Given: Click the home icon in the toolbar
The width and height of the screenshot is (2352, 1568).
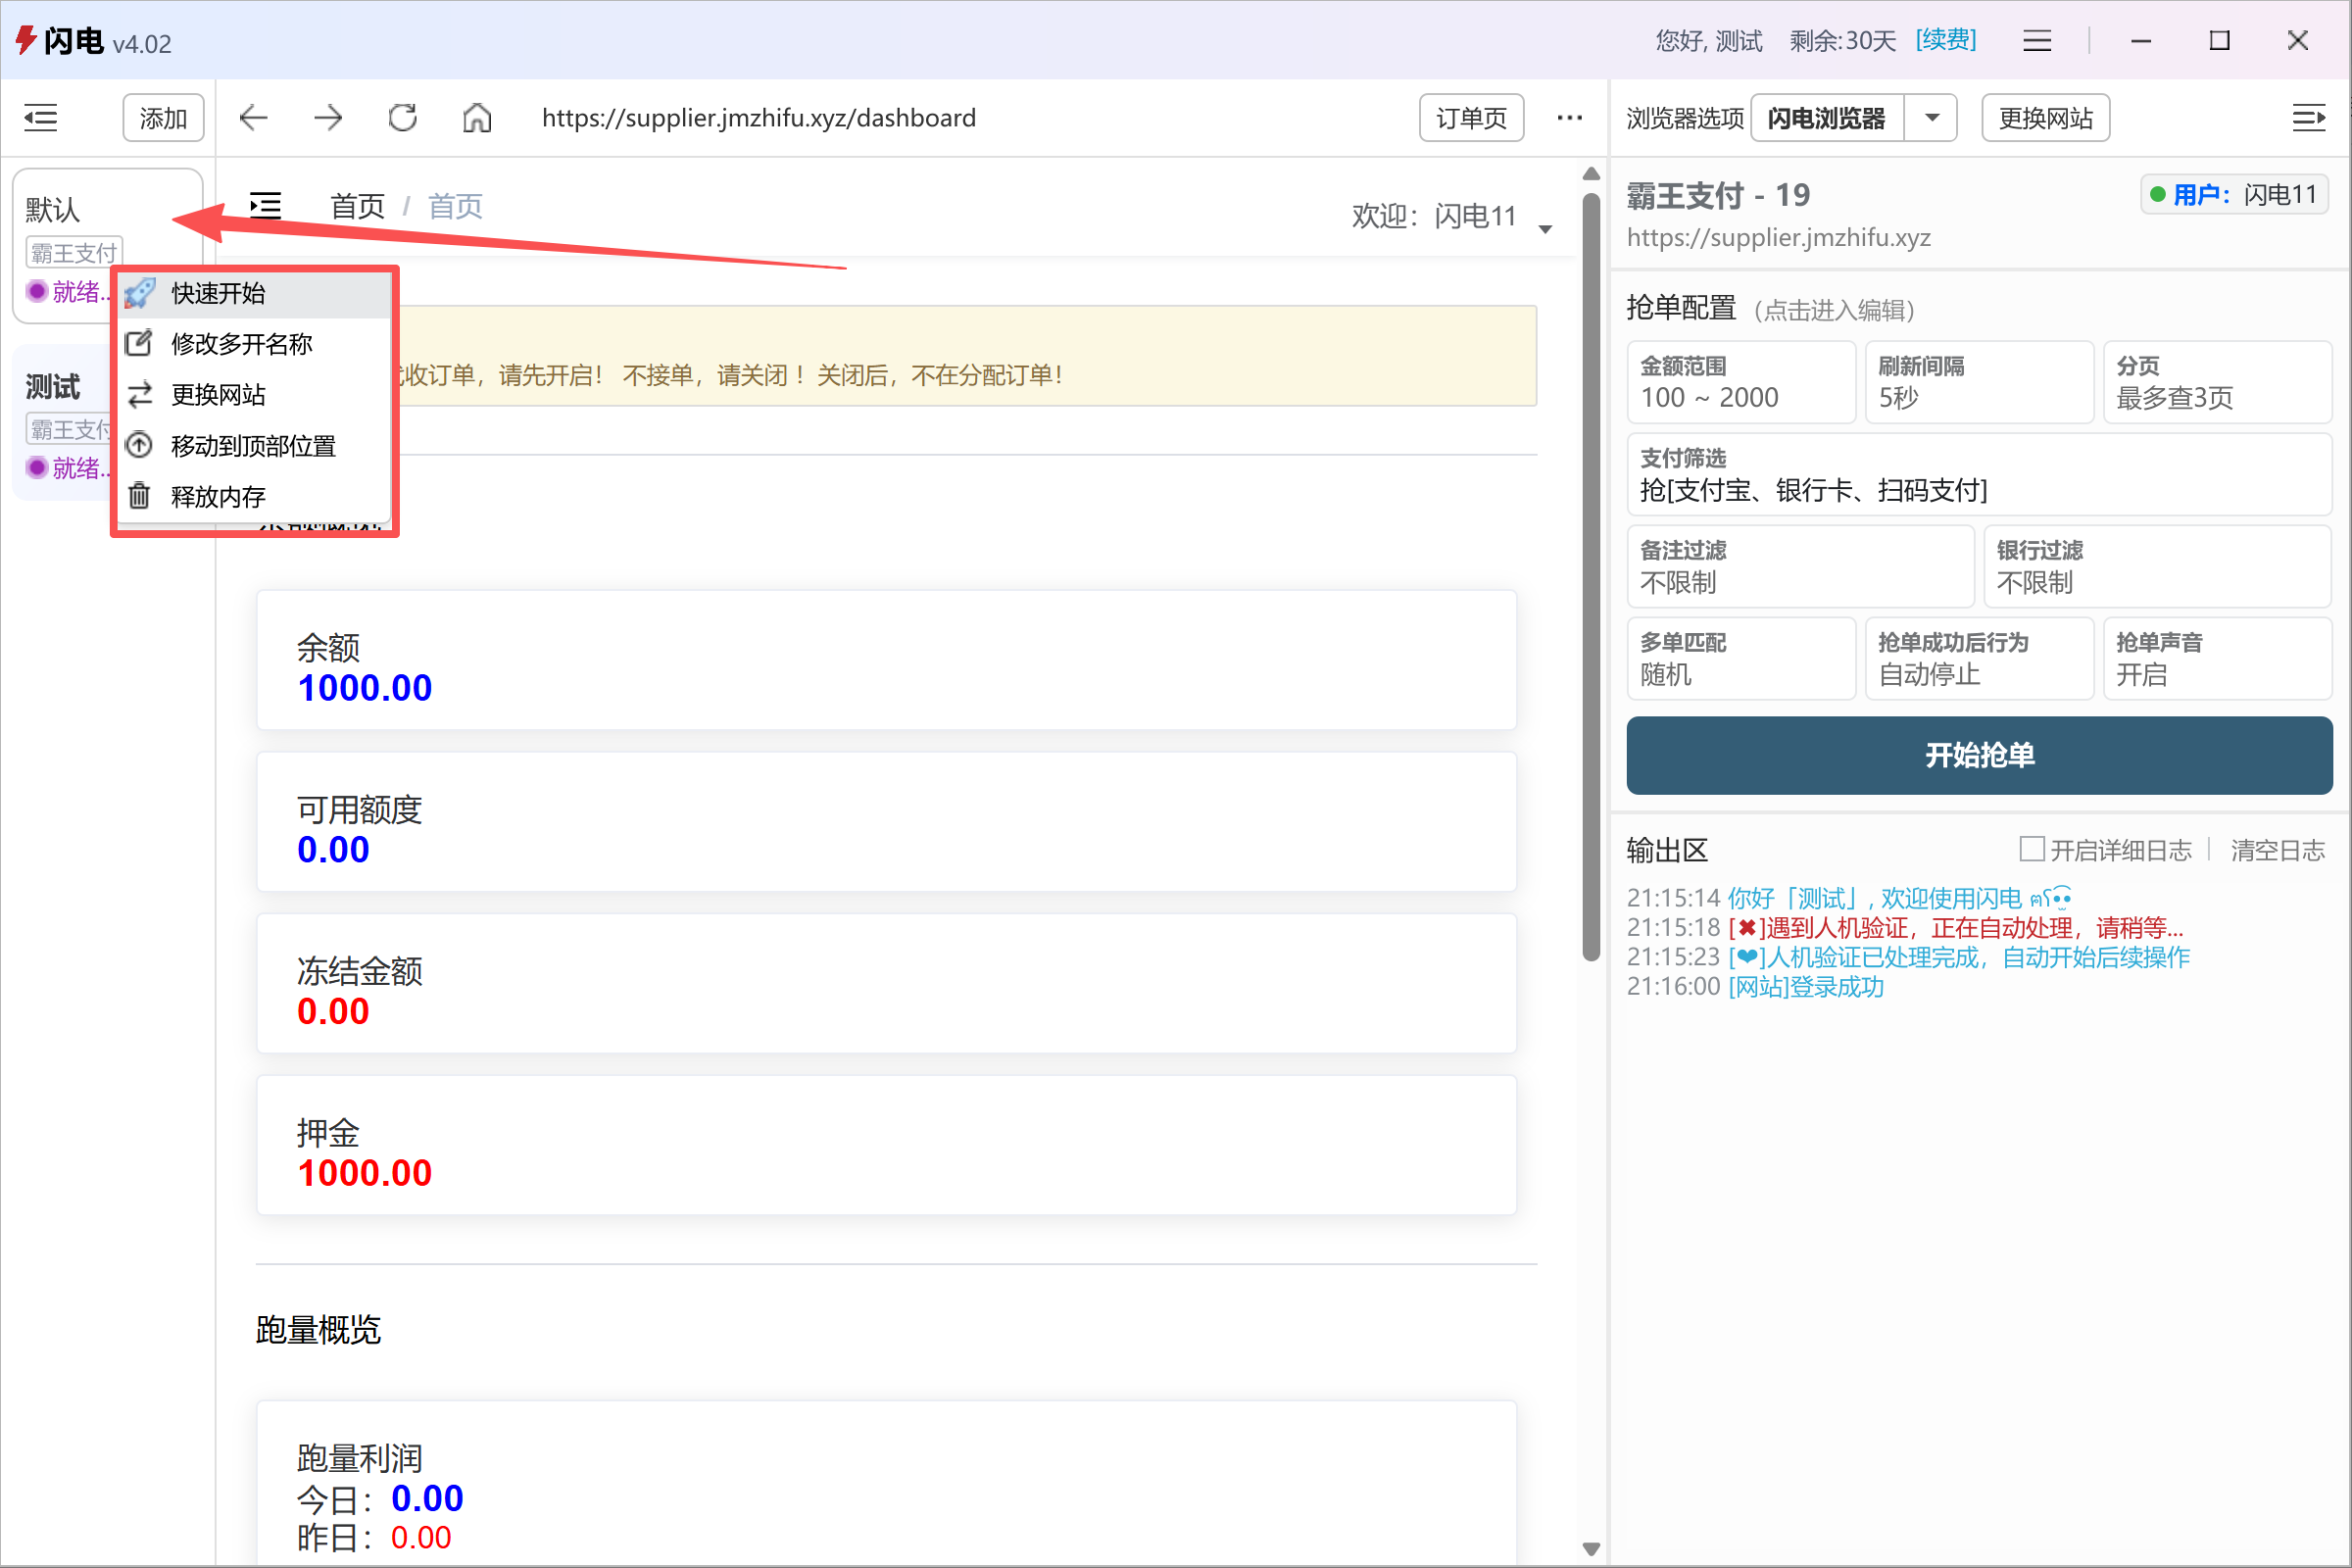Looking at the screenshot, I should click(x=476, y=117).
